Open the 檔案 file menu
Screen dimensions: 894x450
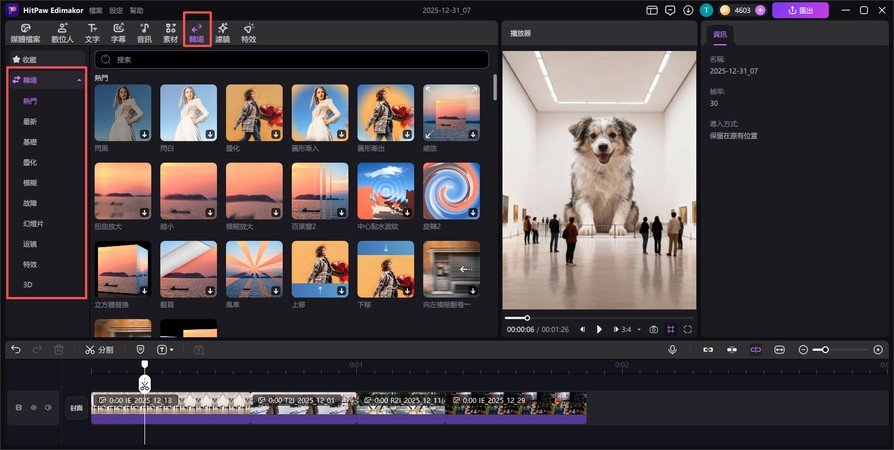point(95,10)
